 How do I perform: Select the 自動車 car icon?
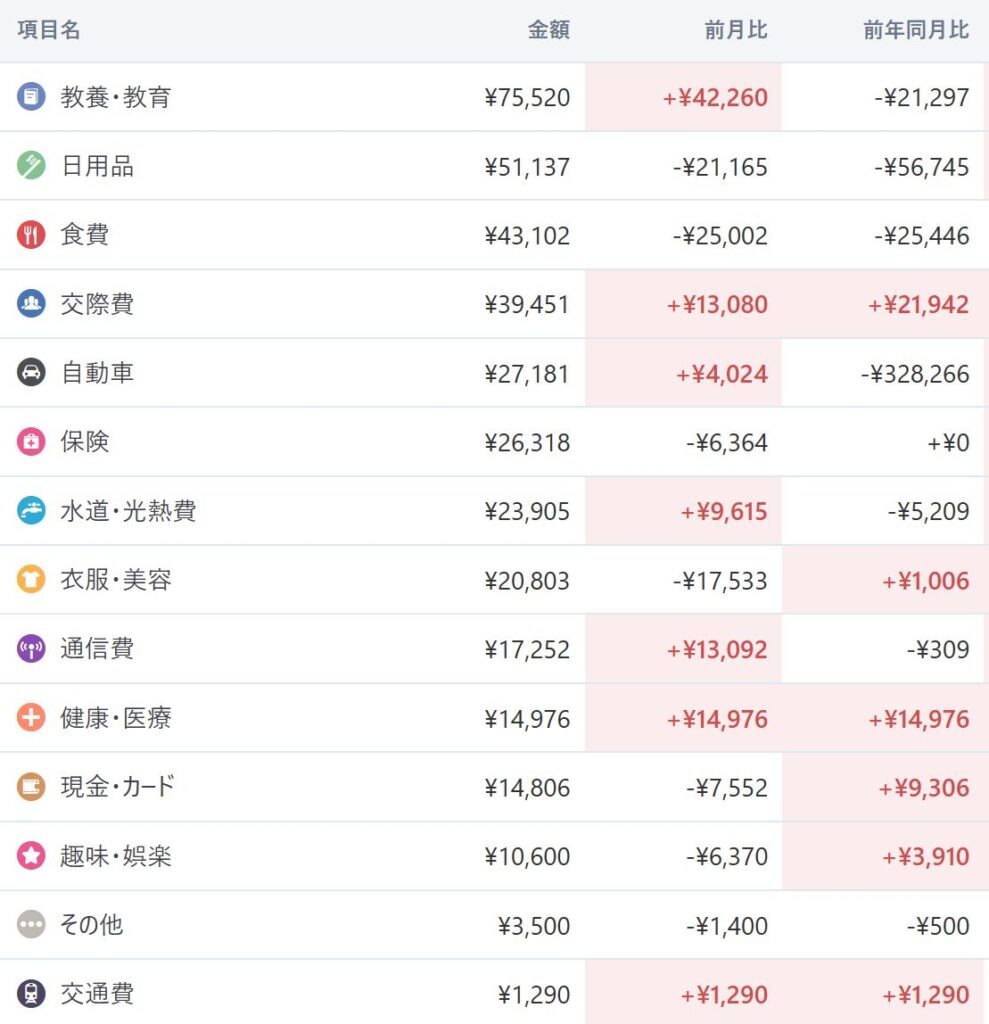tap(31, 373)
